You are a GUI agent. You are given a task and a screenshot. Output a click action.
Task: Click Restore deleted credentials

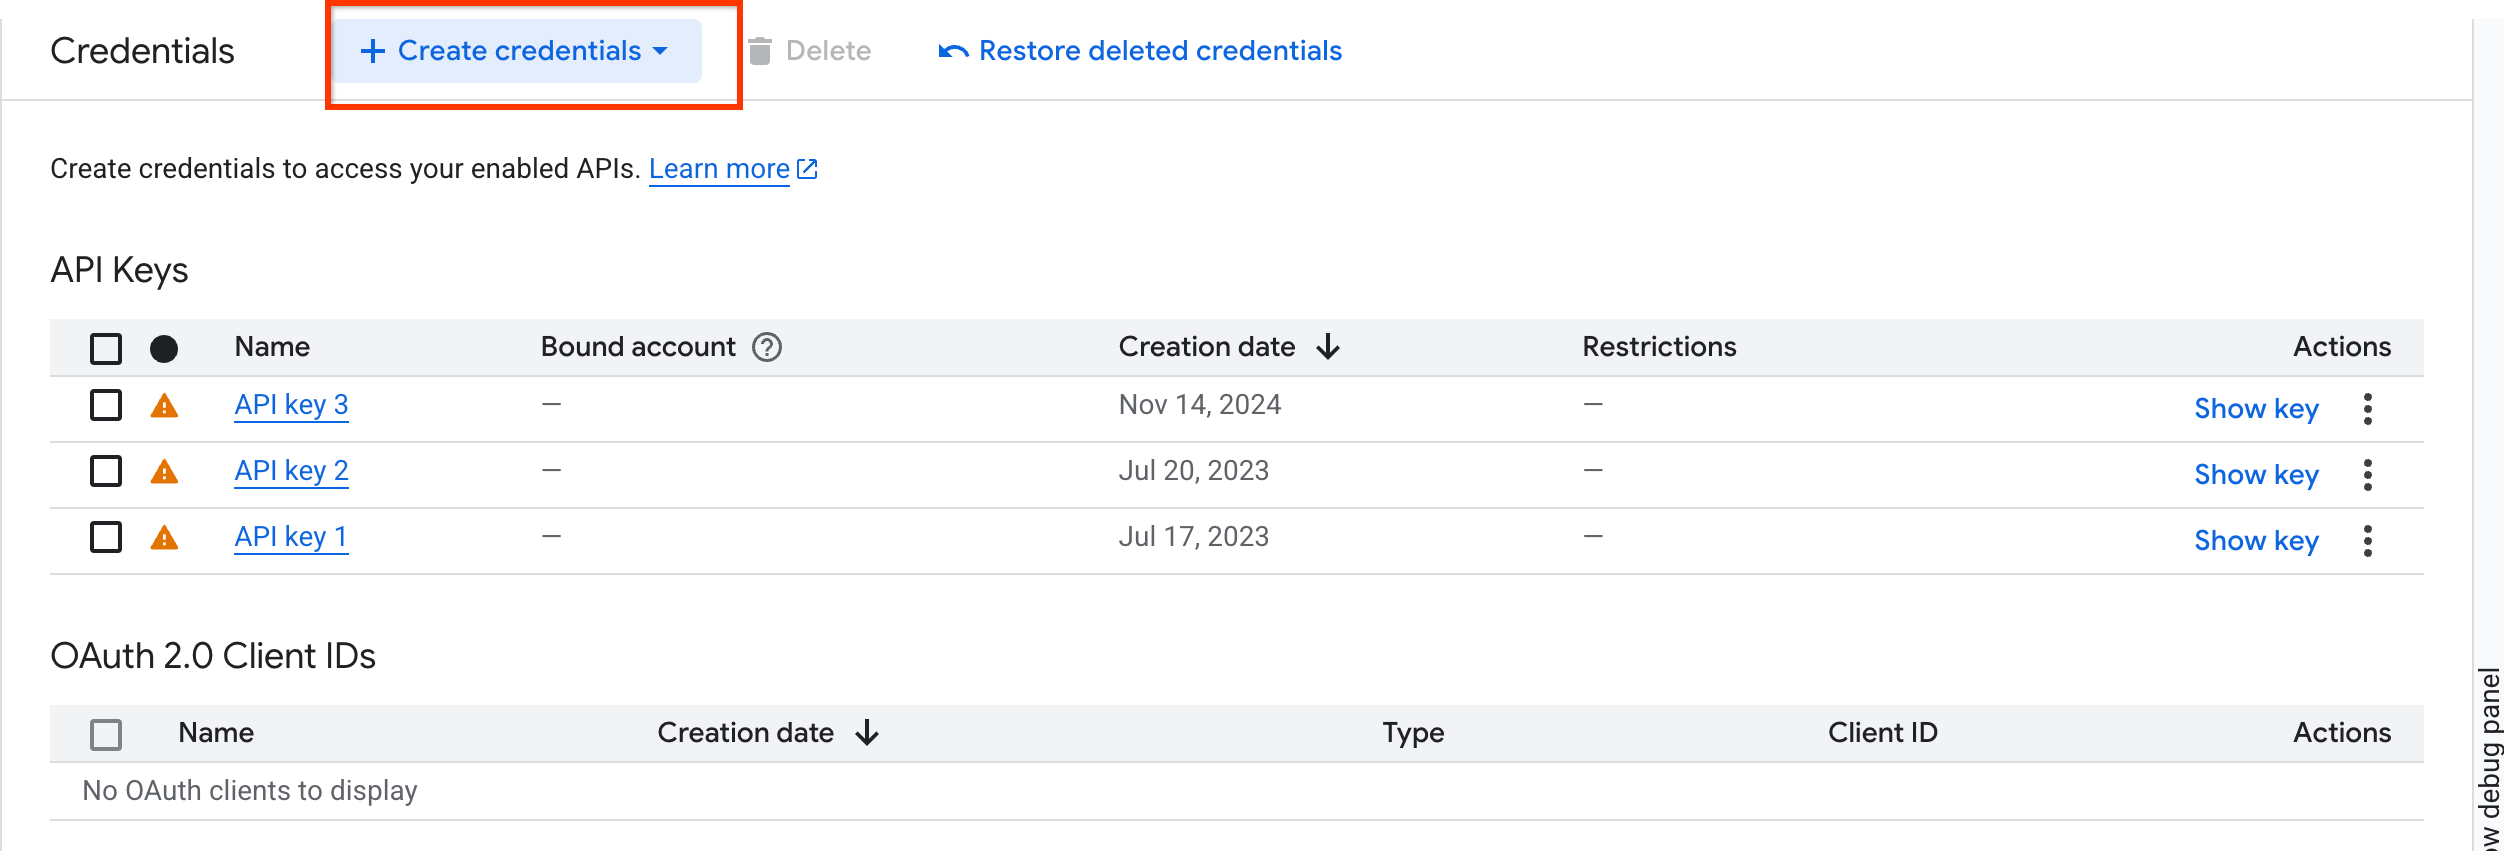[x=1140, y=51]
